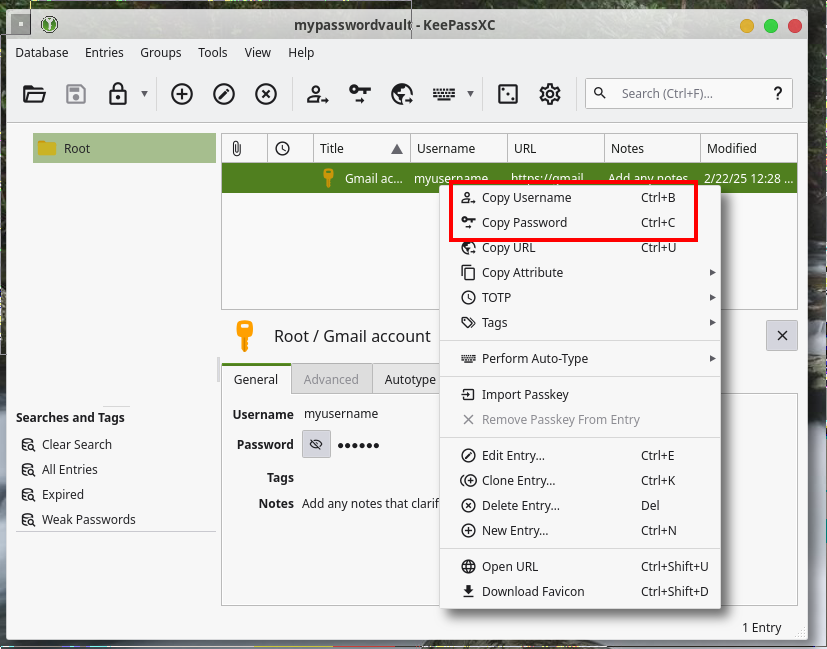Expand the Copy Attribute submenu
The width and height of the screenshot is (827, 649).
pos(580,273)
